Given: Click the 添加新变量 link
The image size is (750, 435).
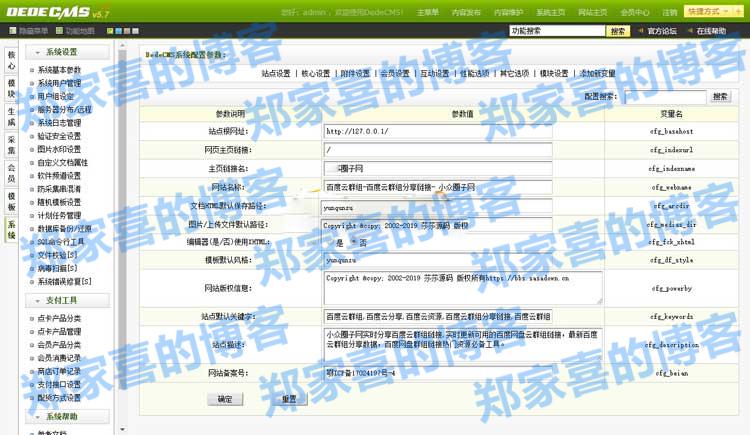Looking at the screenshot, I should tap(597, 73).
